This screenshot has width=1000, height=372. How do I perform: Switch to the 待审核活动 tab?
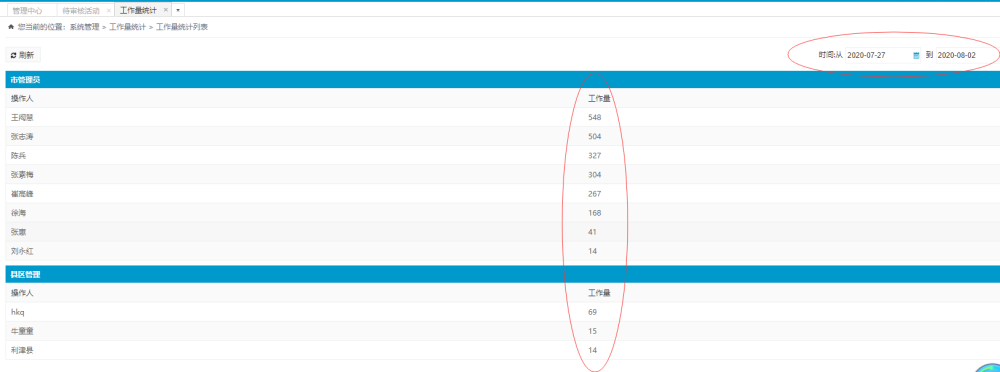click(x=81, y=11)
